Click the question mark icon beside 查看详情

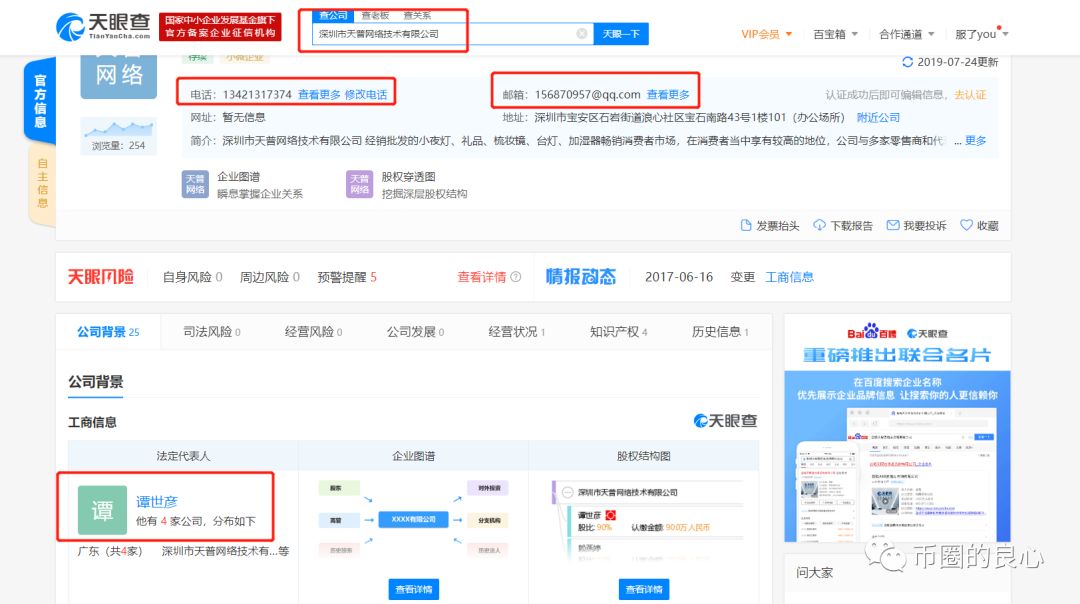[x=516, y=277]
